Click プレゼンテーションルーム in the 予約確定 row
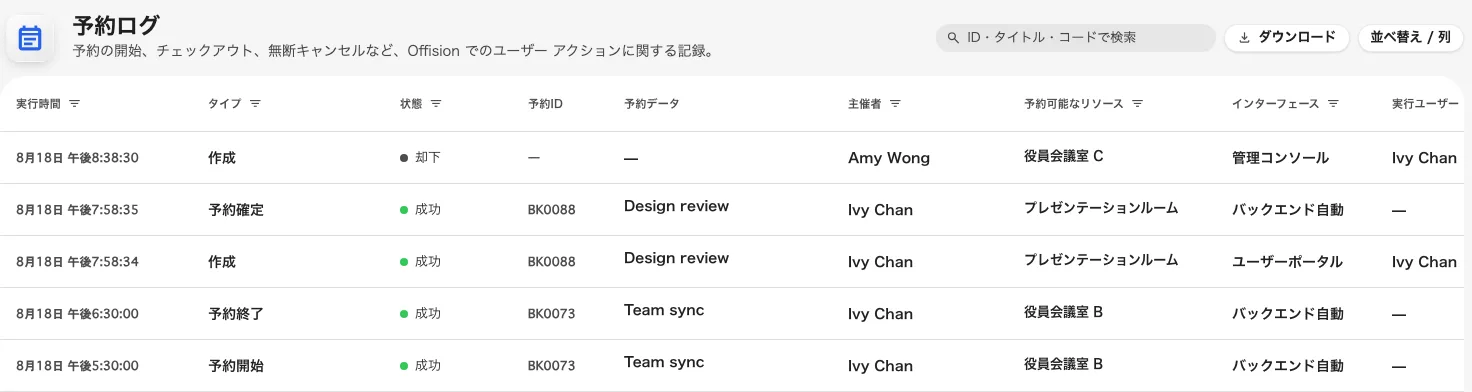This screenshot has height=392, width=1472. coord(1101,208)
